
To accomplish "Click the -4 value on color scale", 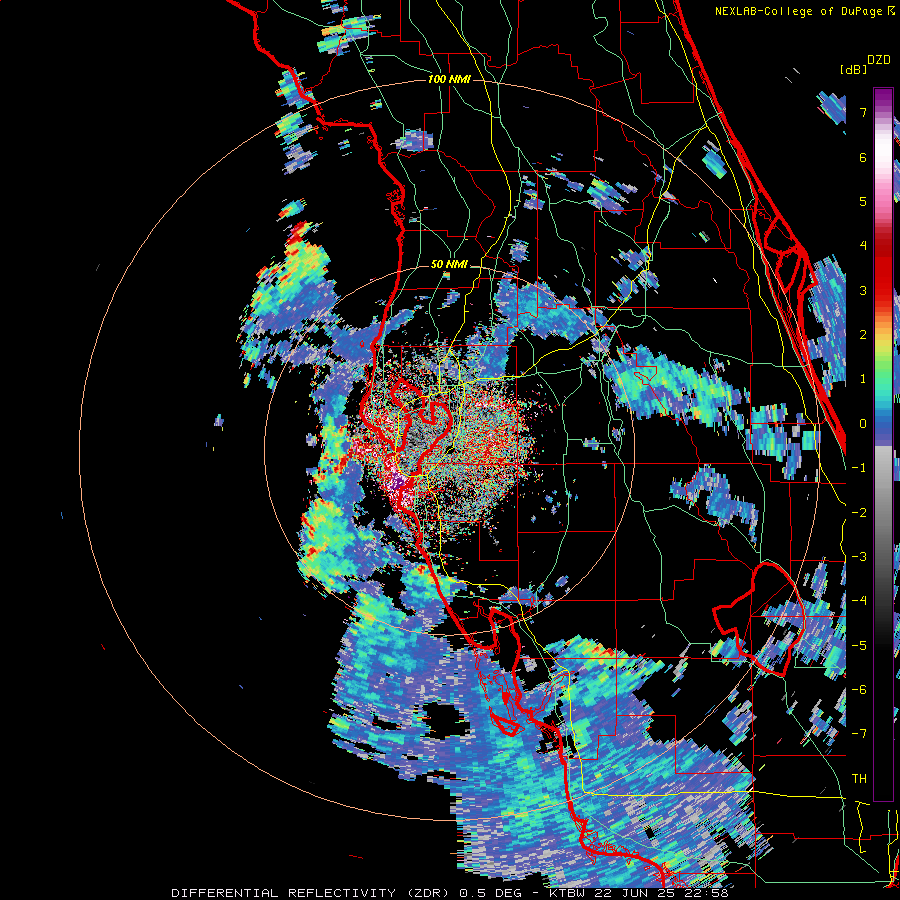I will point(859,601).
